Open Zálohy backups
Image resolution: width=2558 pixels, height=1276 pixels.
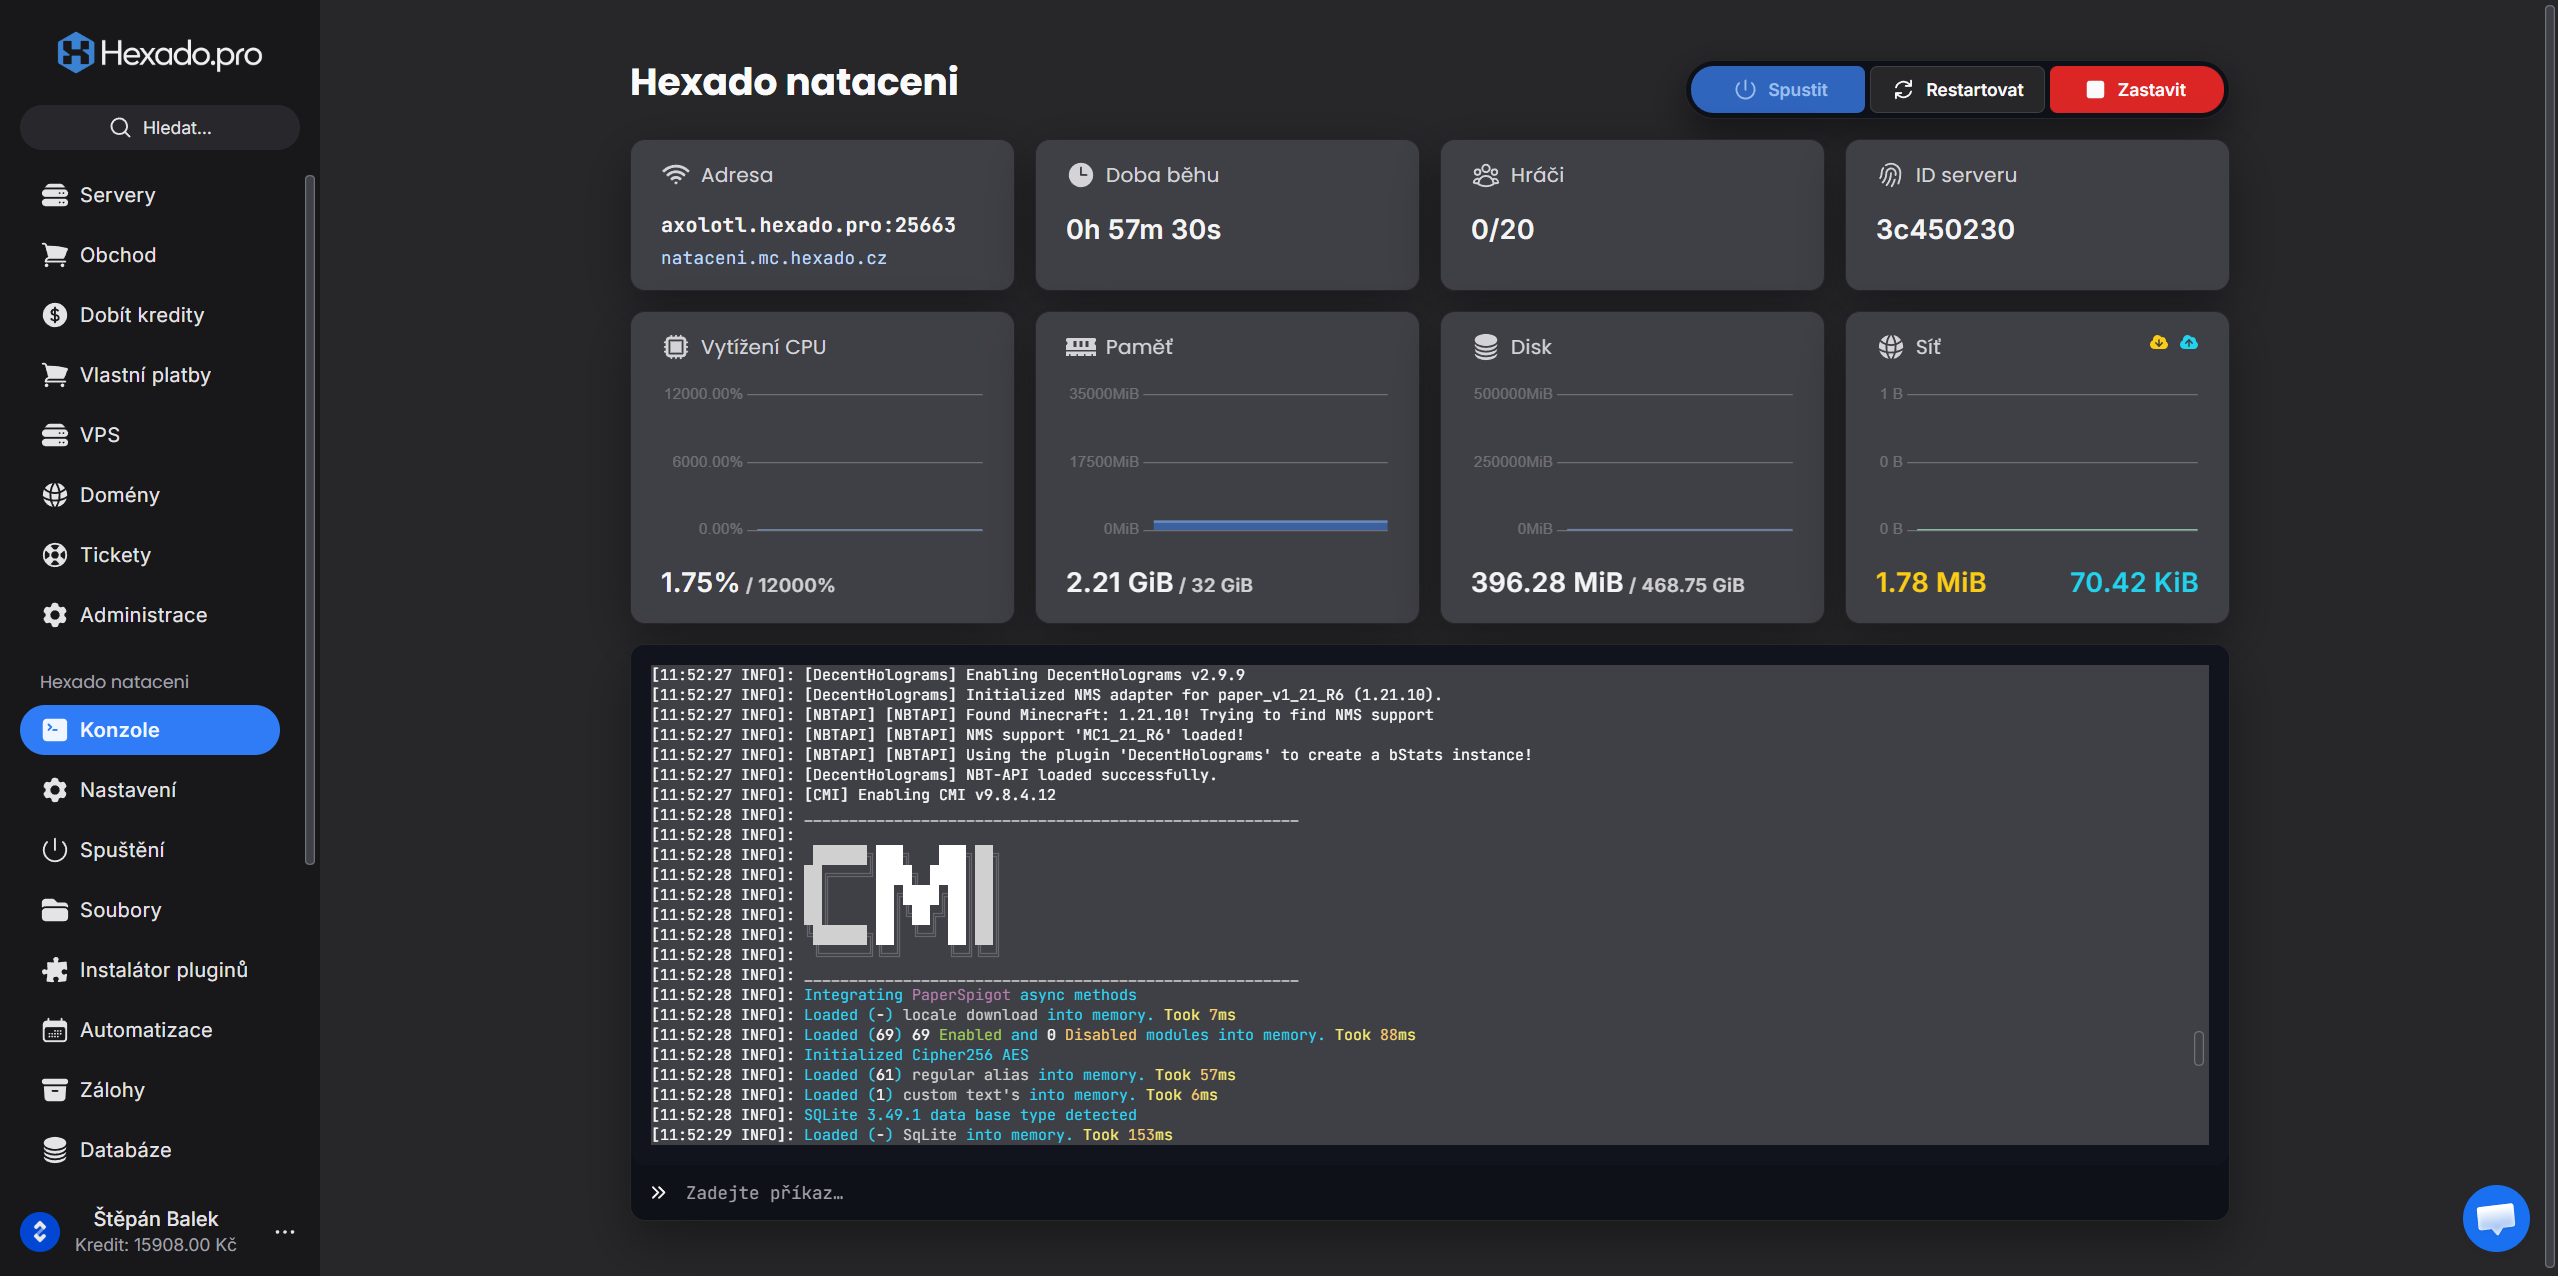pyautogui.click(x=150, y=1090)
